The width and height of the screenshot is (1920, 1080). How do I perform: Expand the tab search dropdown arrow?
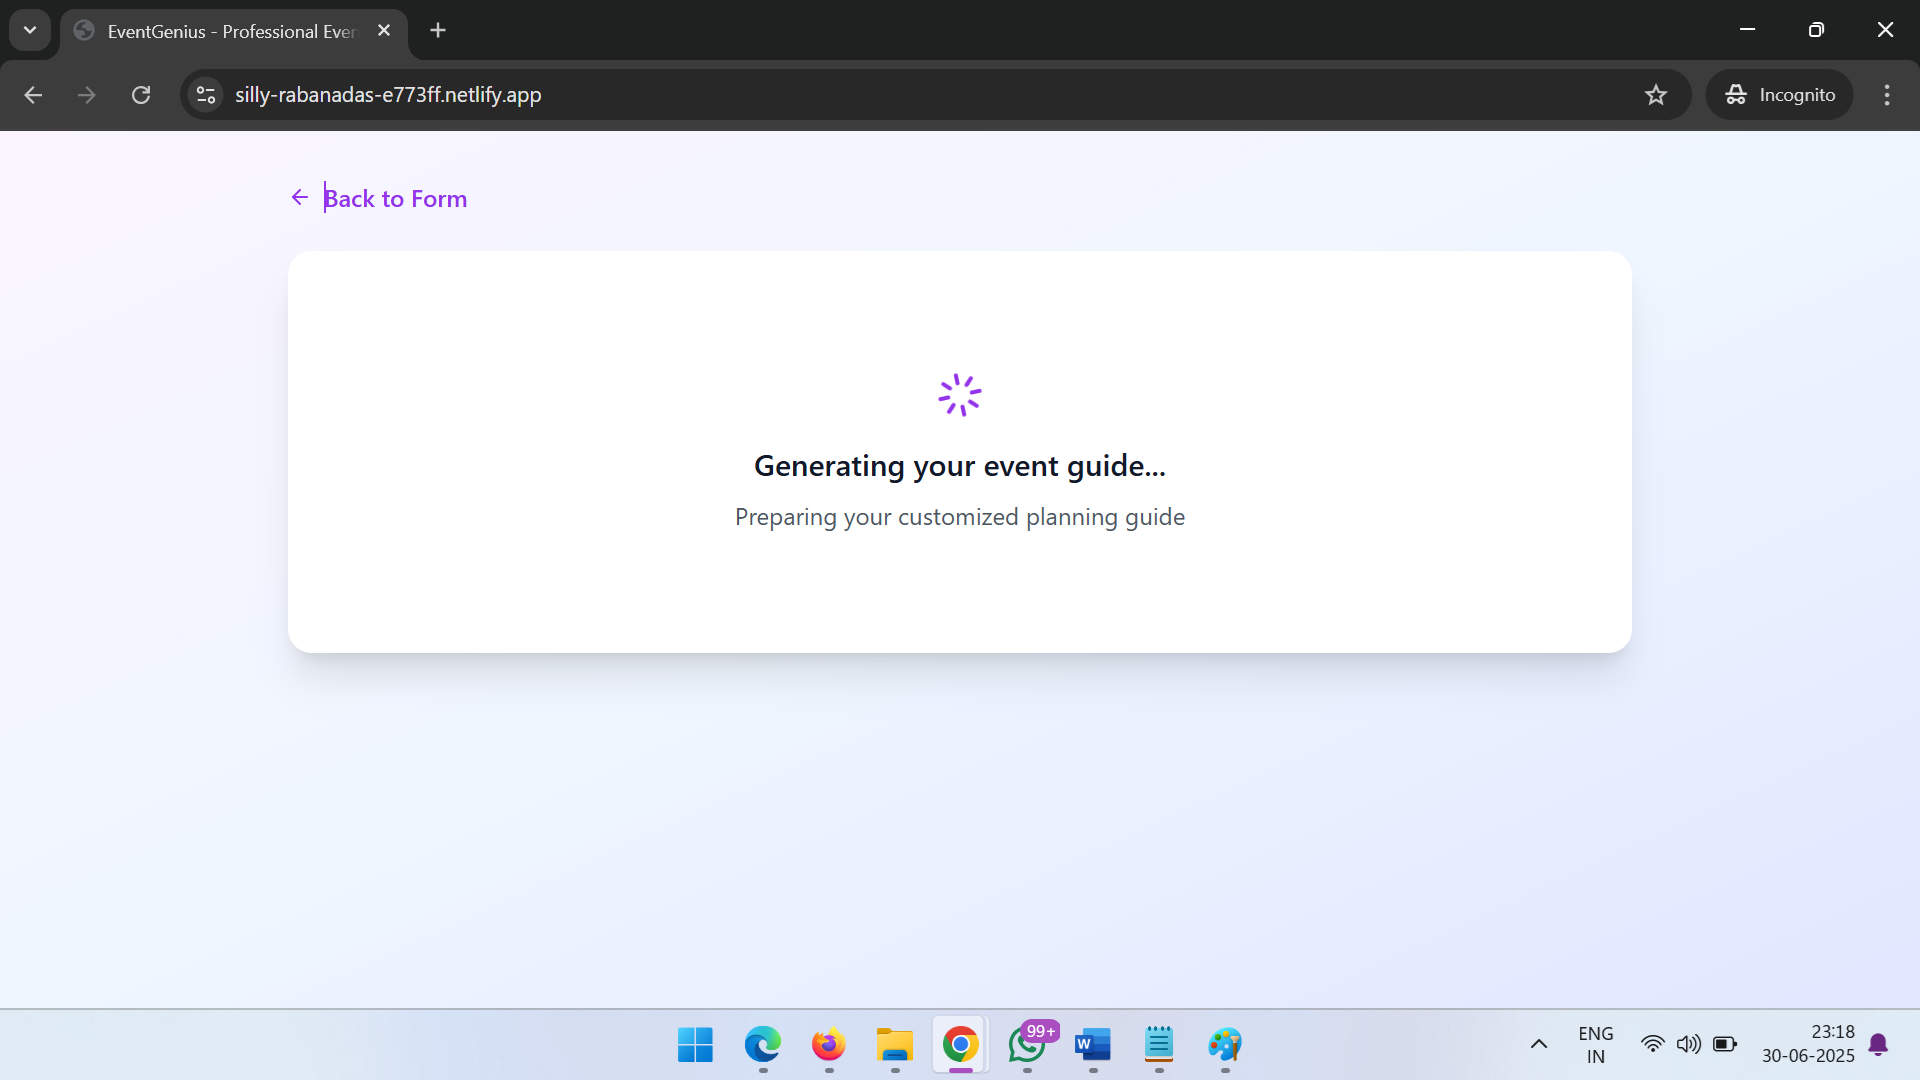pos(30,30)
